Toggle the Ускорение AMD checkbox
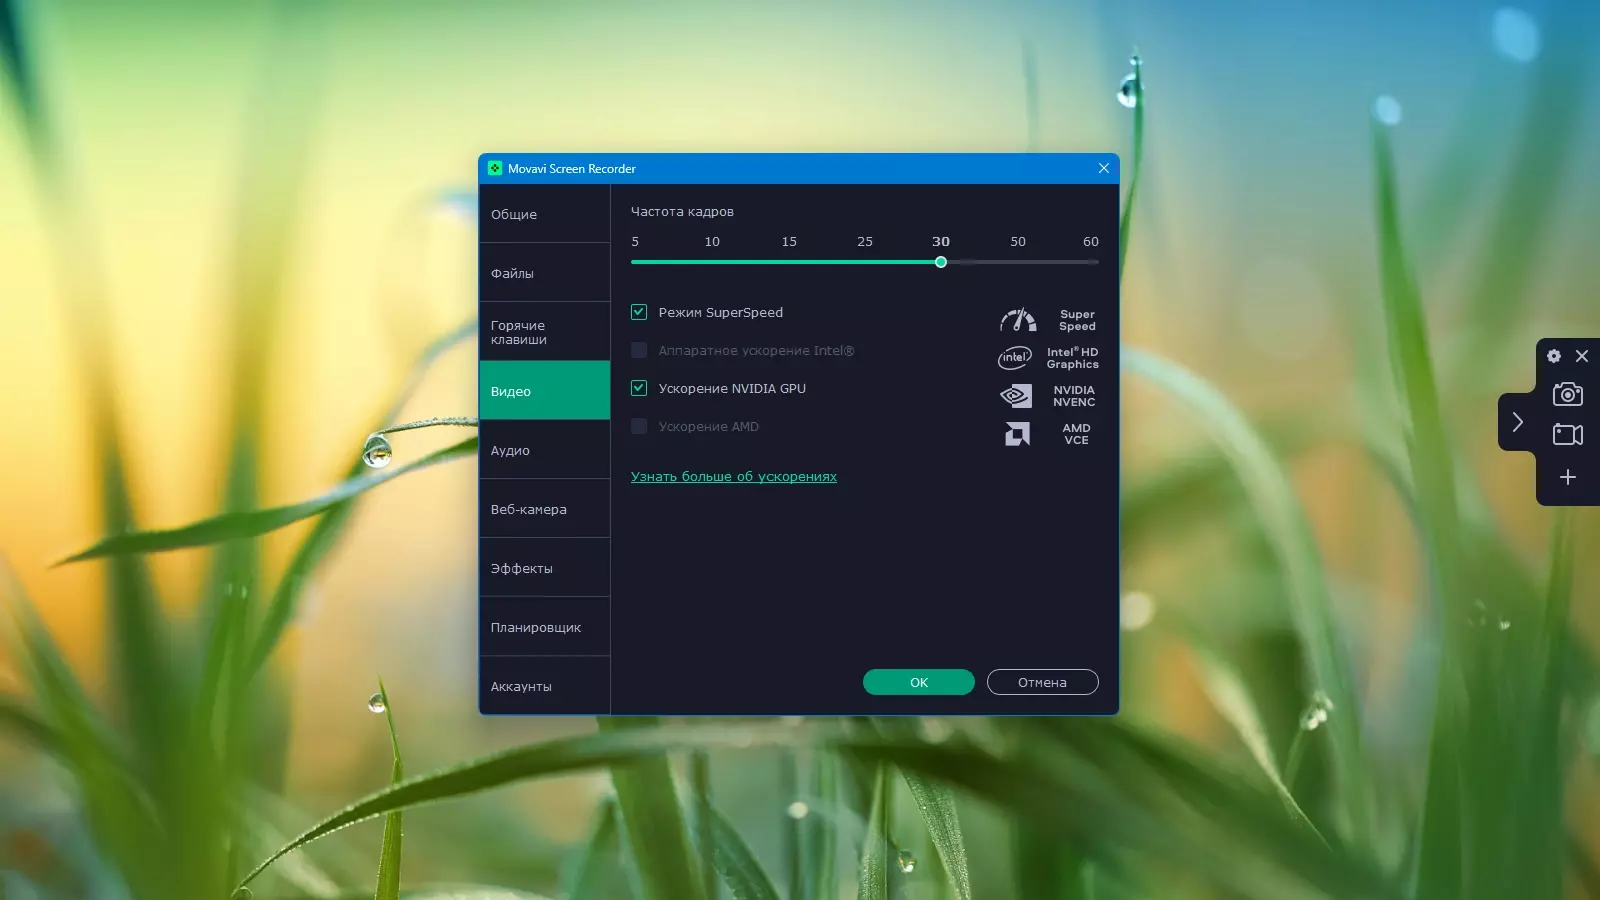This screenshot has width=1600, height=900. pyautogui.click(x=639, y=426)
